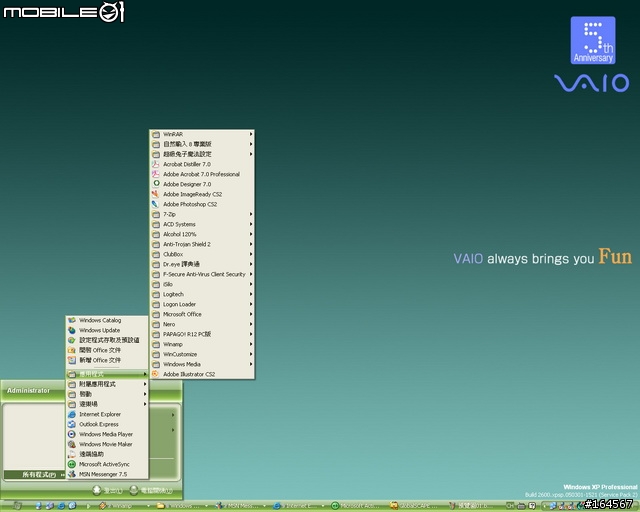
Task: Expand 超級兔子魔法設定 folder
Action: (x=202, y=154)
